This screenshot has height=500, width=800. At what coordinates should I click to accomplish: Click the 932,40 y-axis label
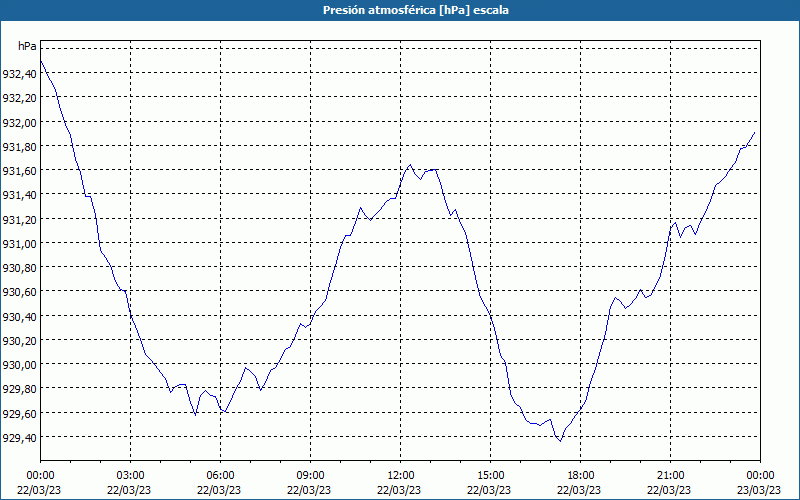point(19,74)
